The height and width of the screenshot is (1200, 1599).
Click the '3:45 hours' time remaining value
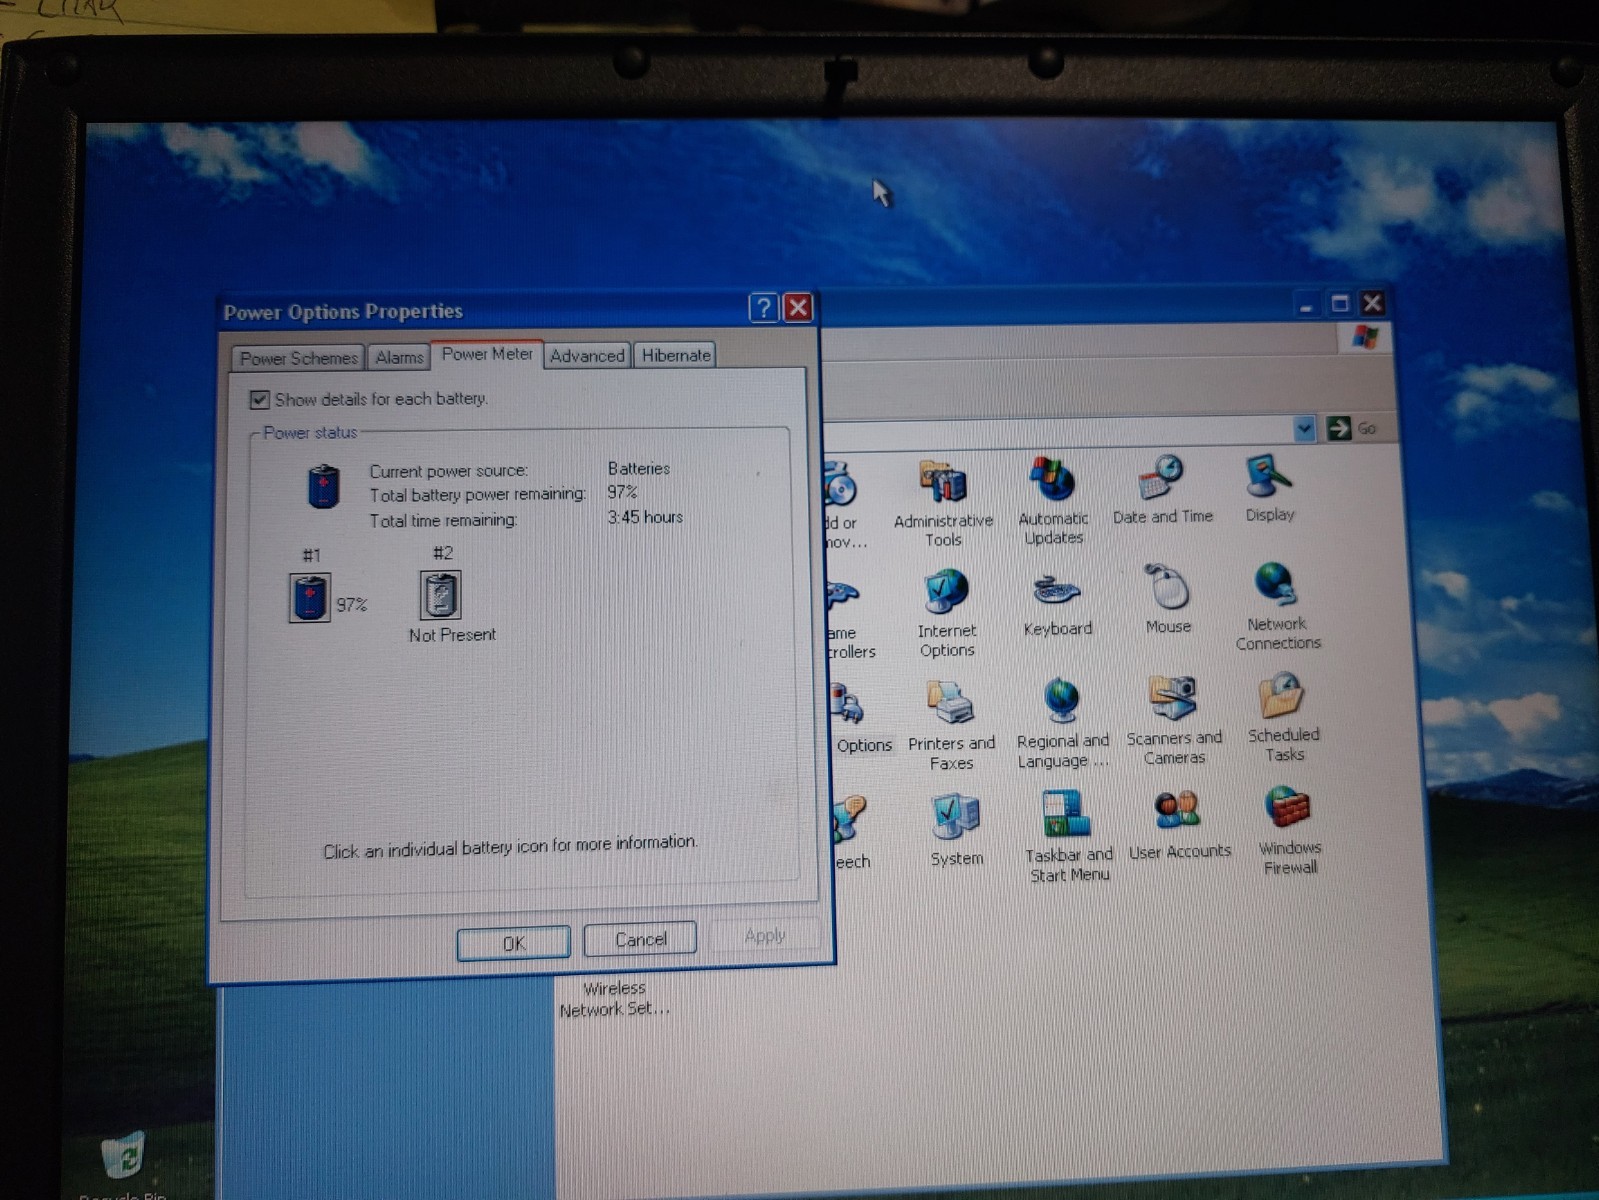(645, 517)
